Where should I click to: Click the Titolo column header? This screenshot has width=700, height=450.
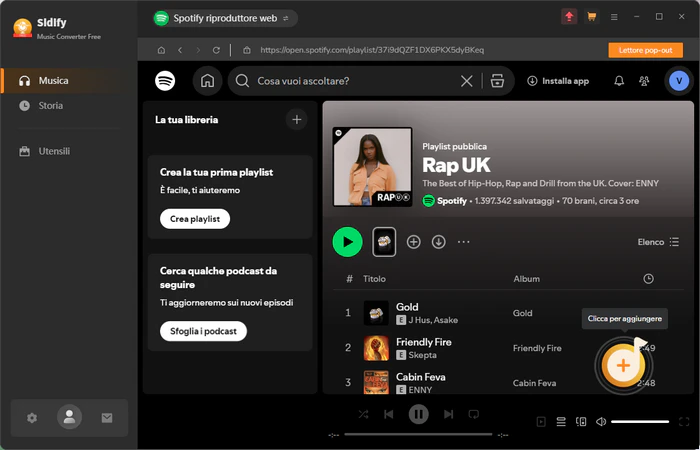374,279
